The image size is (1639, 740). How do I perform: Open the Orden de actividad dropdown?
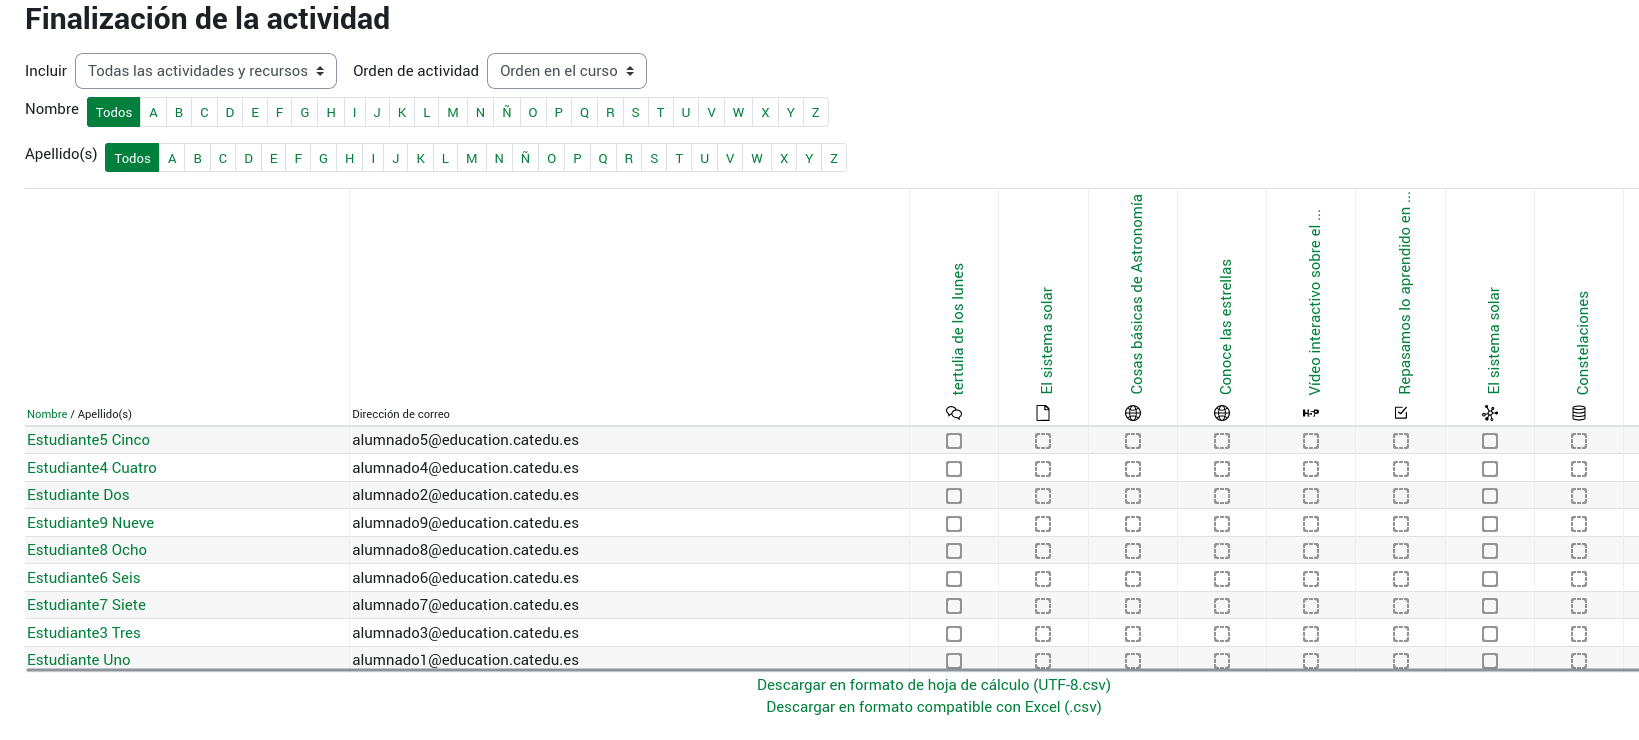click(x=567, y=71)
